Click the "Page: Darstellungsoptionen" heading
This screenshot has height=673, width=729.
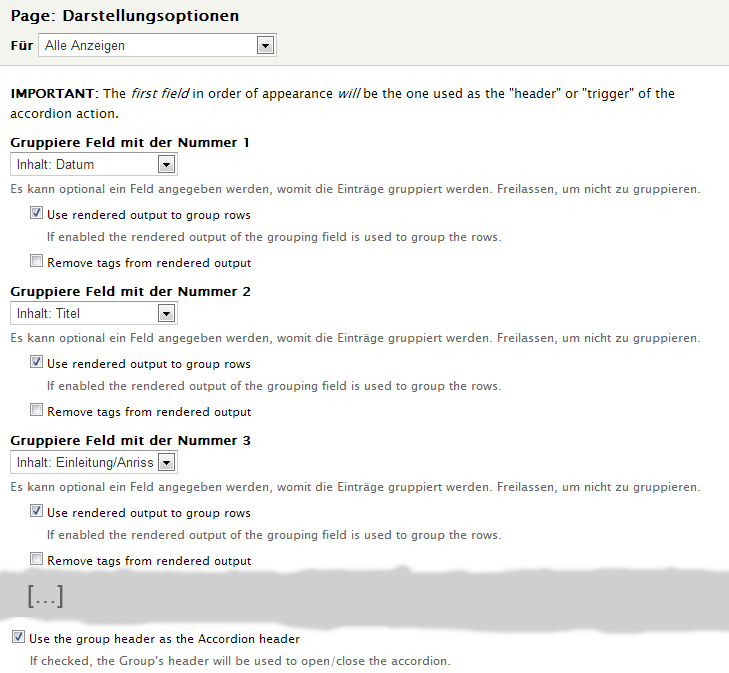(124, 16)
